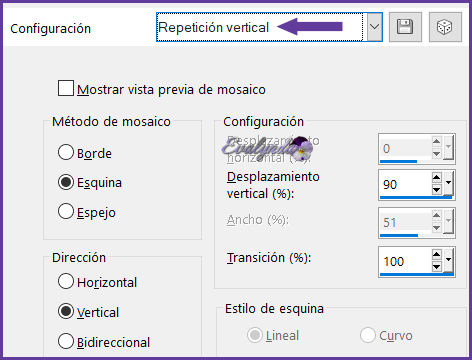Increase Desplazamiento vertical value with up arrow
The height and width of the screenshot is (360, 472).
tap(437, 177)
